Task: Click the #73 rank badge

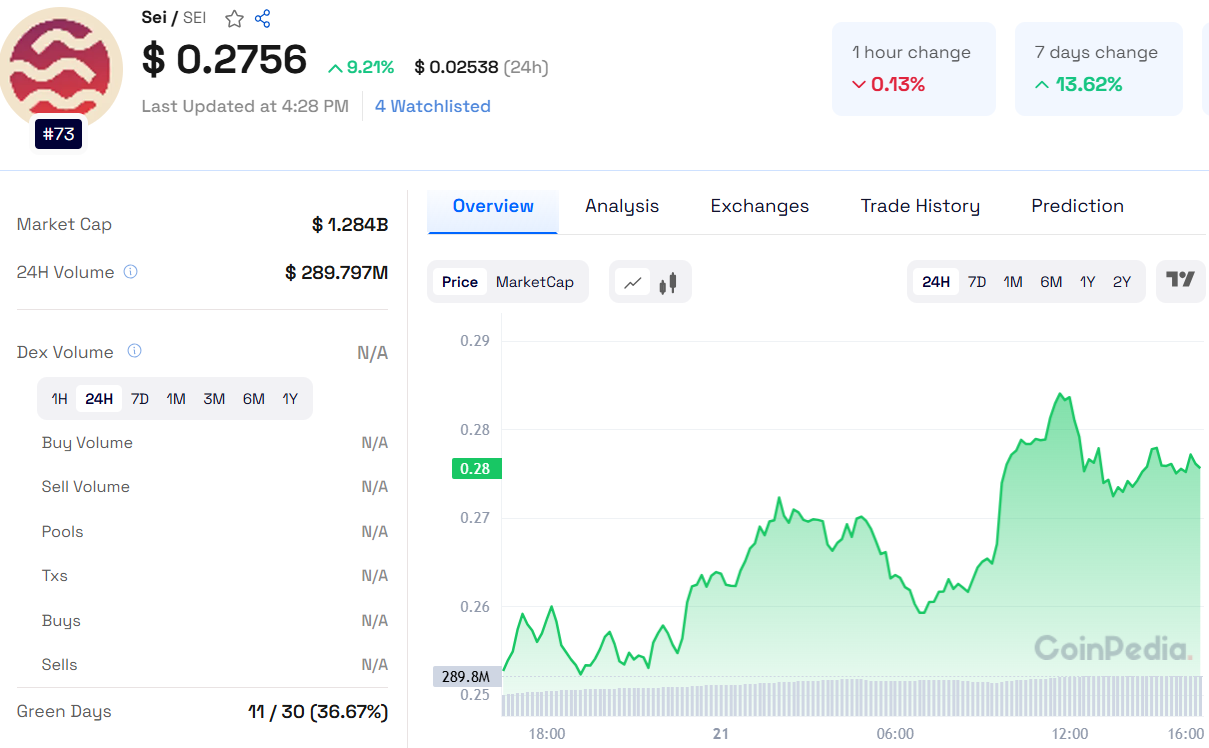Action: coord(59,134)
